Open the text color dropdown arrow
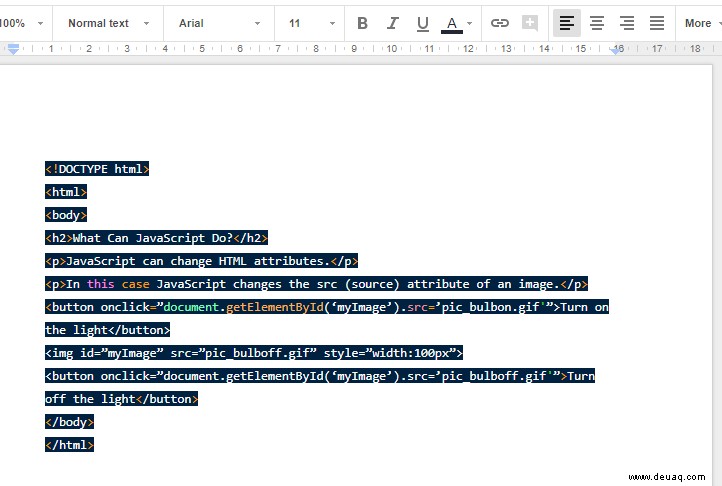 coord(469,23)
